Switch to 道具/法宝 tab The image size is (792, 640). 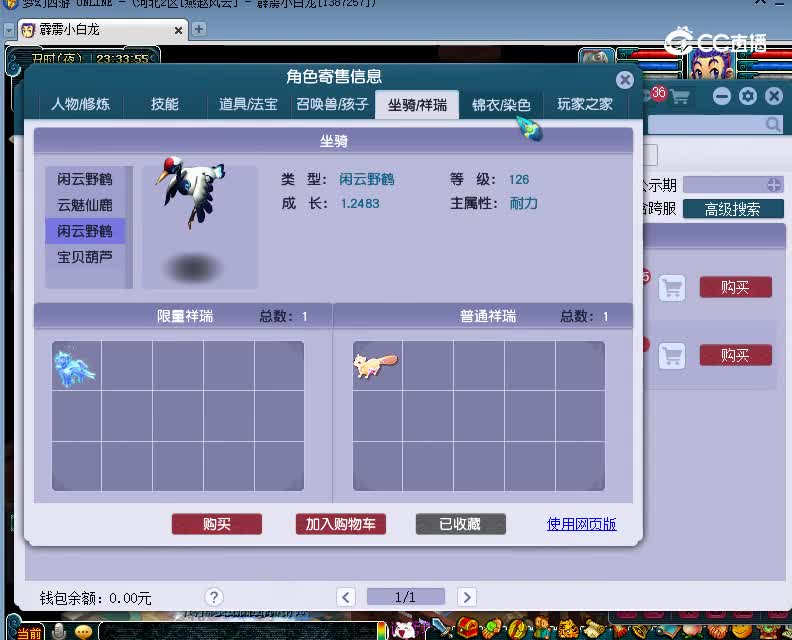(248, 105)
